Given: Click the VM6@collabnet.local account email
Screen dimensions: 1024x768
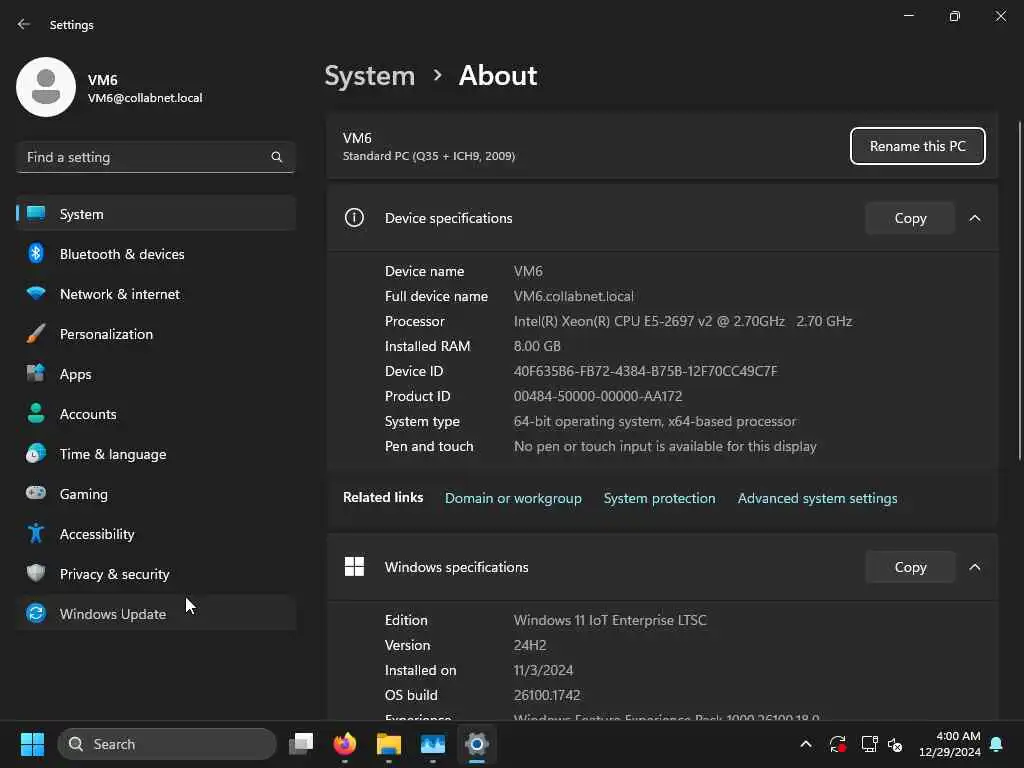Looking at the screenshot, I should (x=145, y=98).
